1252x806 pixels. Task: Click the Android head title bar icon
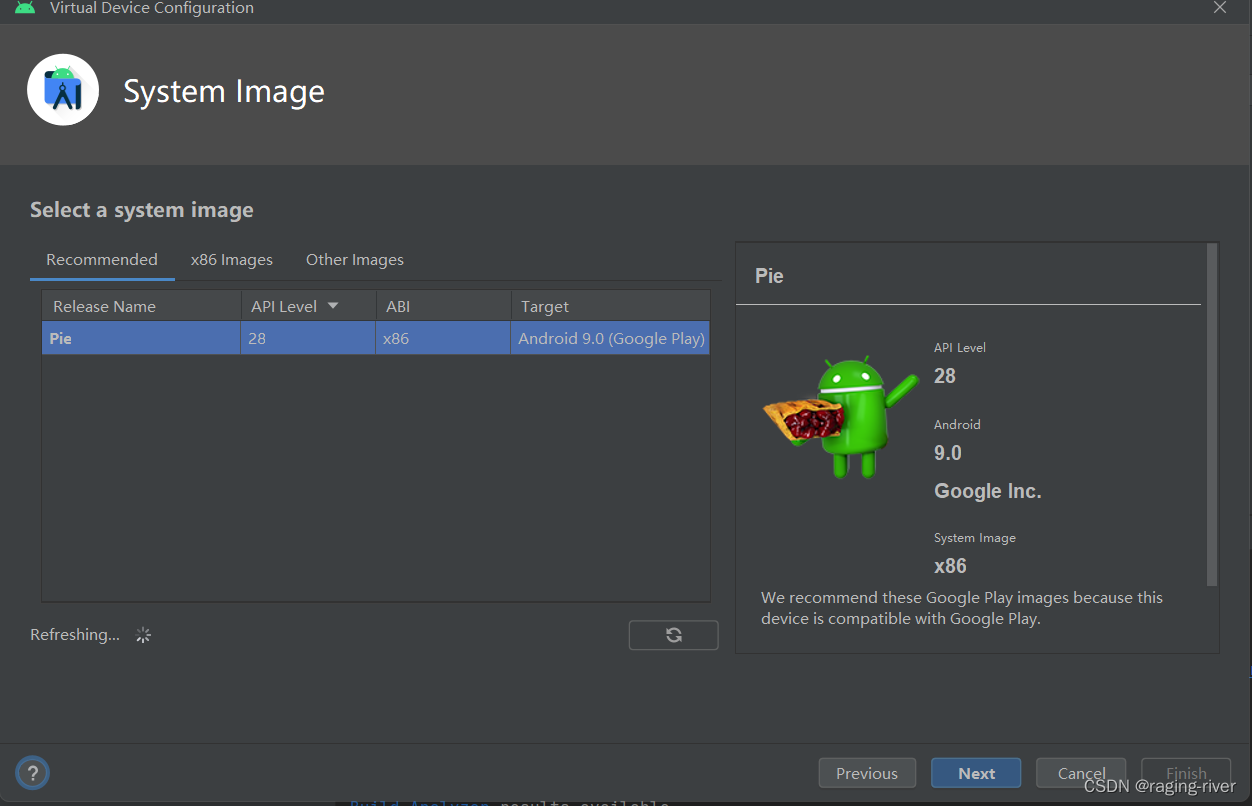point(25,8)
